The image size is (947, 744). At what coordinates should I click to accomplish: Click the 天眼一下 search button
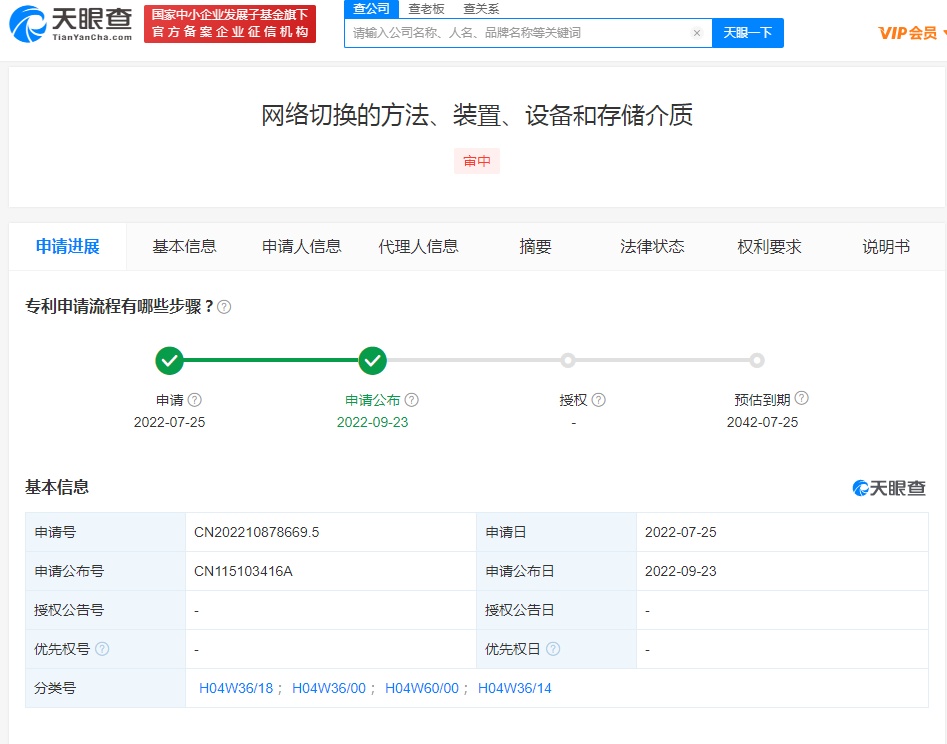pos(748,33)
